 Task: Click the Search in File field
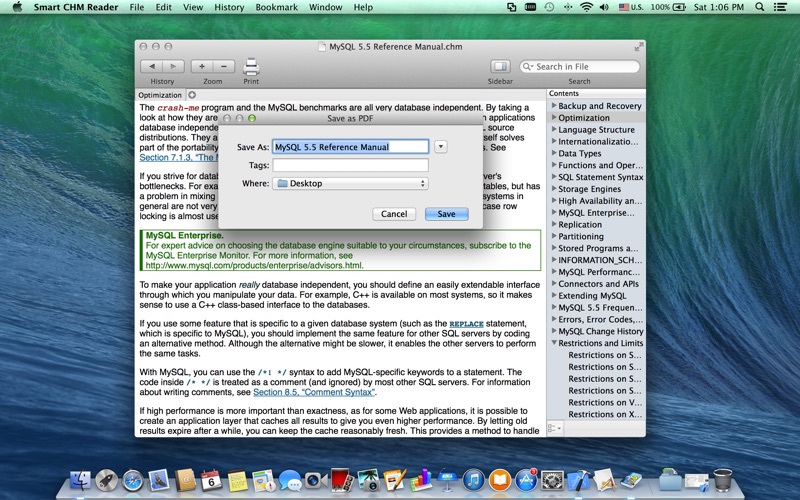580,66
